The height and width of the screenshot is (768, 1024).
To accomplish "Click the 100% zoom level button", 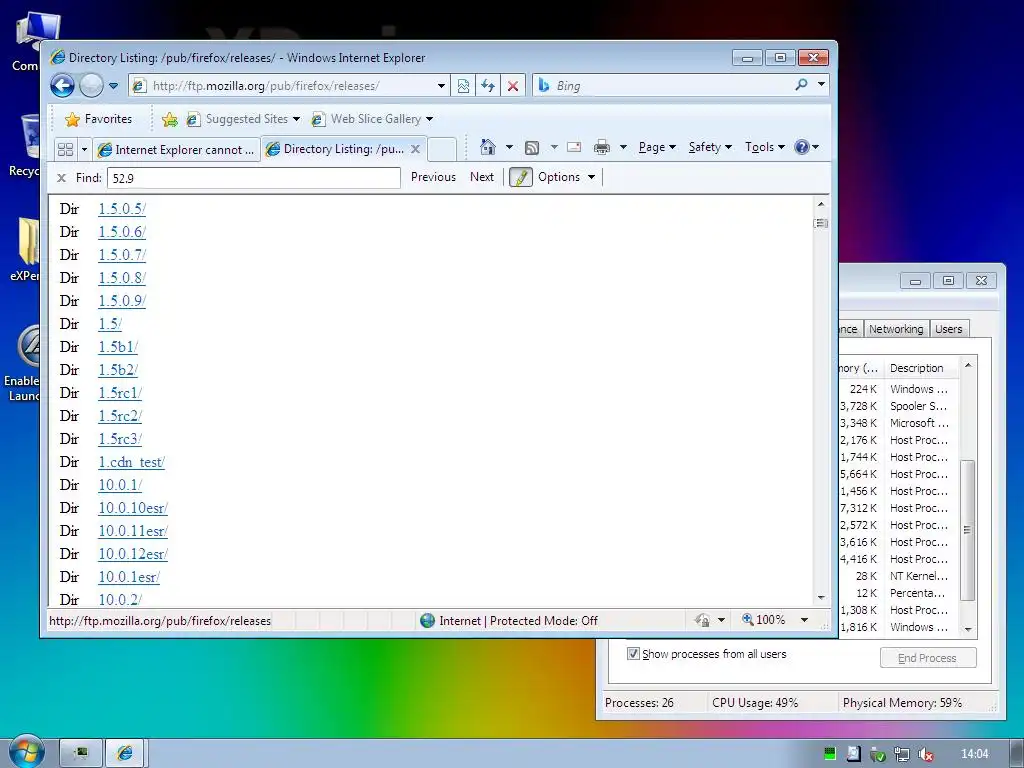I will (x=763, y=620).
